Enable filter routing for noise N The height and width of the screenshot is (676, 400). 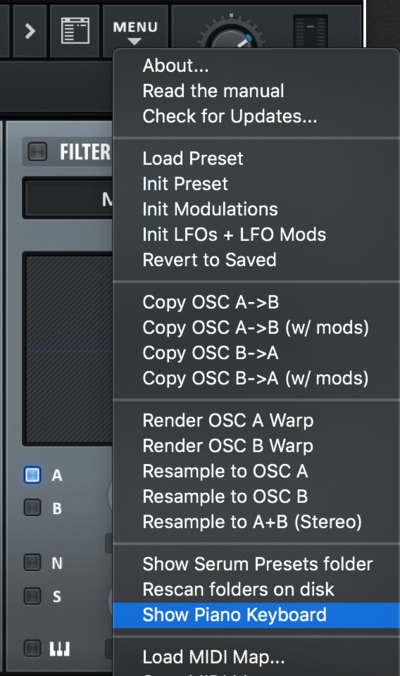pos(32,563)
